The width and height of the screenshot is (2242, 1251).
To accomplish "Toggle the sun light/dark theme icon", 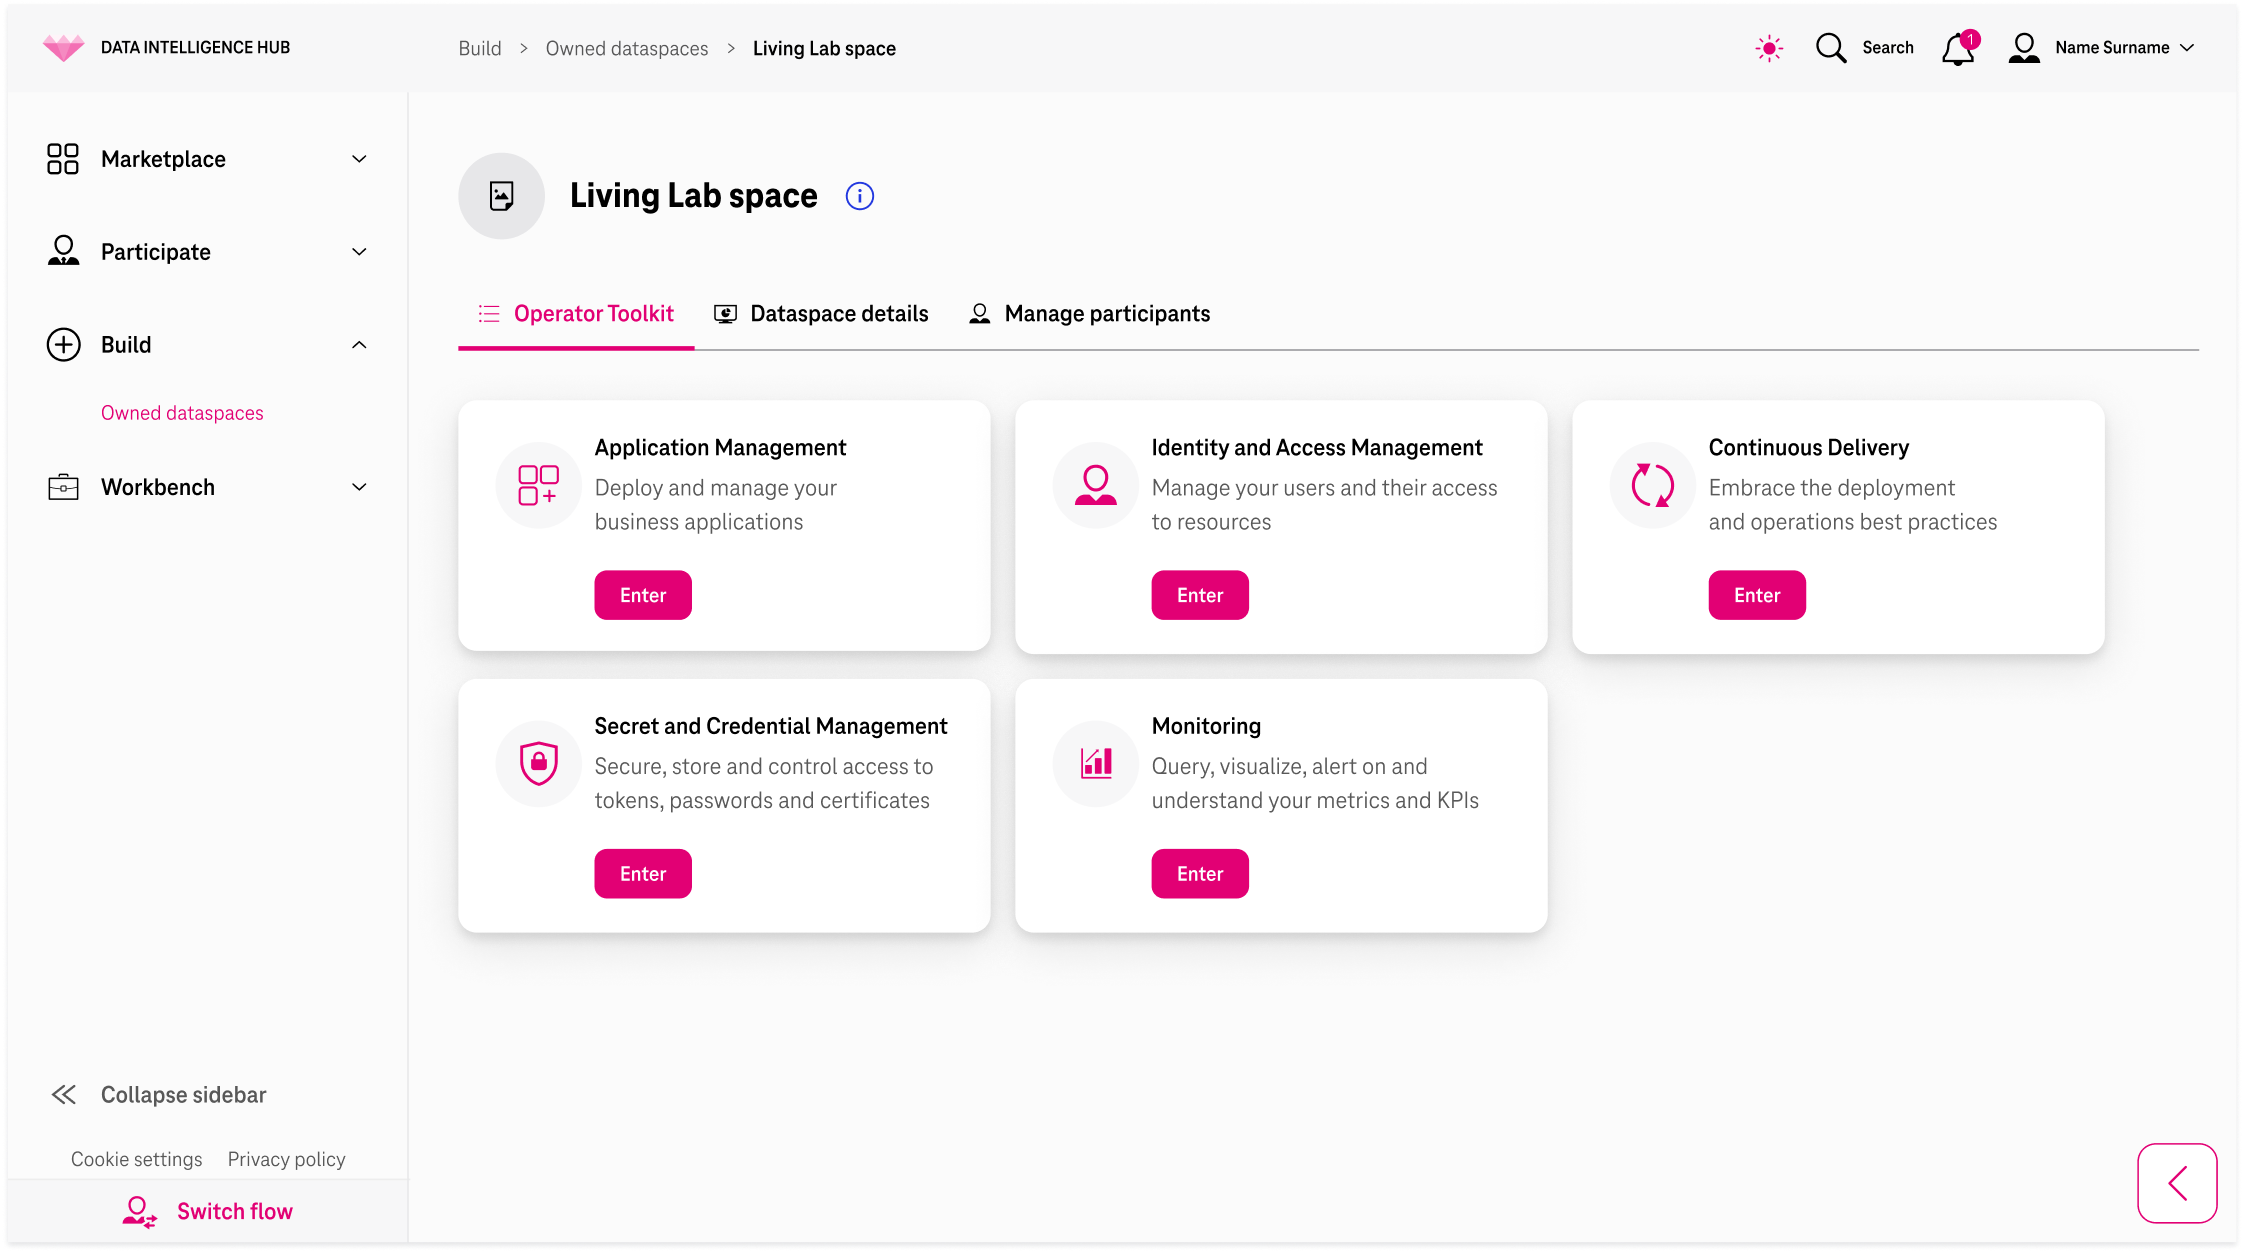I will pyautogui.click(x=1769, y=48).
